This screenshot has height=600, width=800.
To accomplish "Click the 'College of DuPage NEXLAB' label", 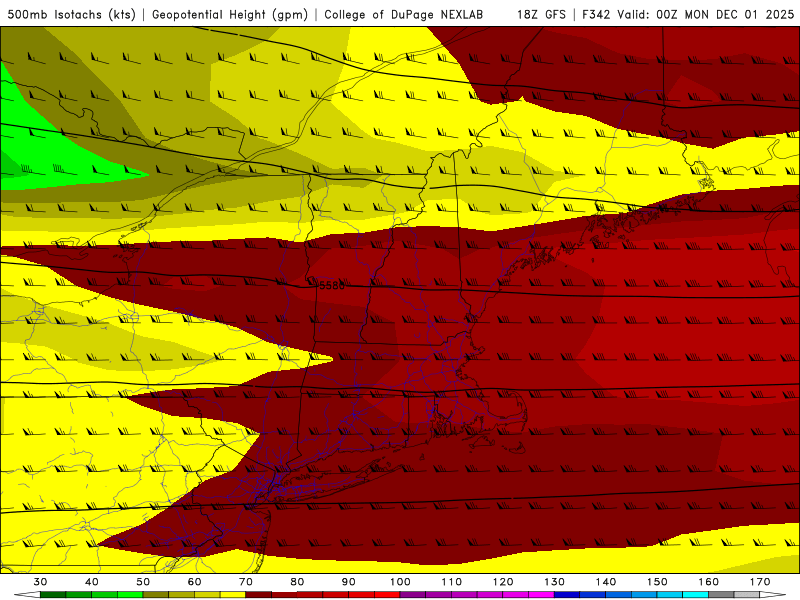I will coord(403,14).
